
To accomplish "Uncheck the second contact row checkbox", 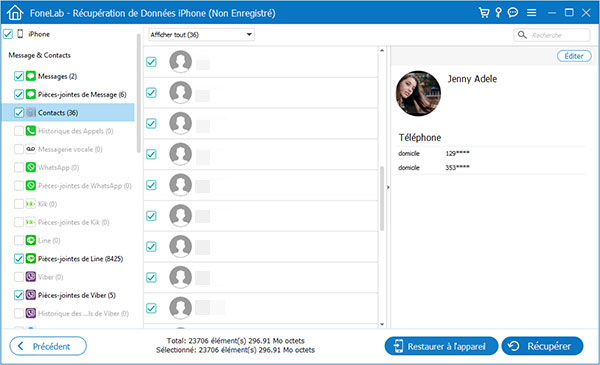I will click(152, 93).
